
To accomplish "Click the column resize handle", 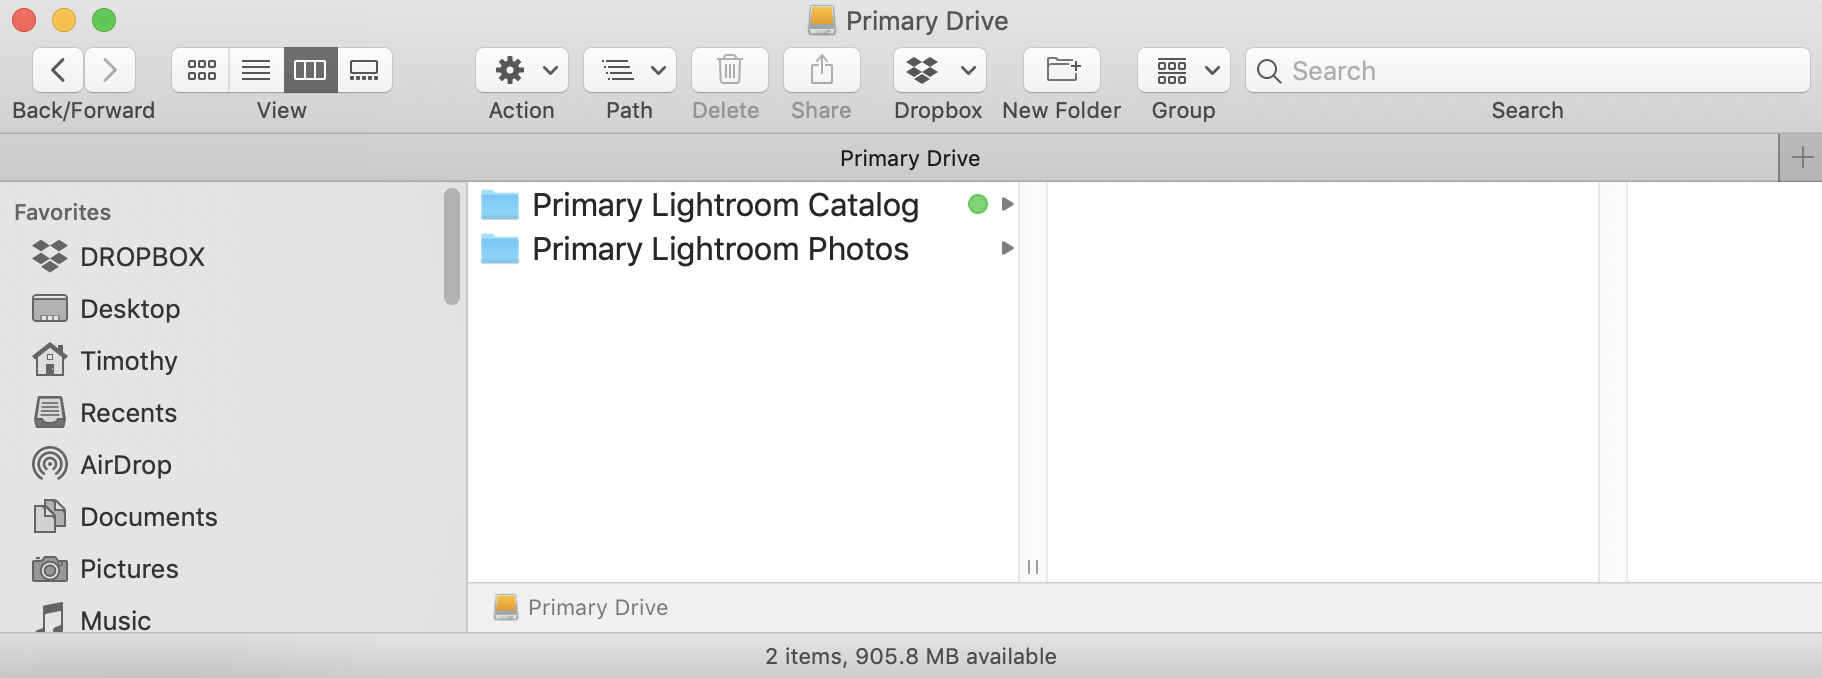I will (x=1033, y=567).
